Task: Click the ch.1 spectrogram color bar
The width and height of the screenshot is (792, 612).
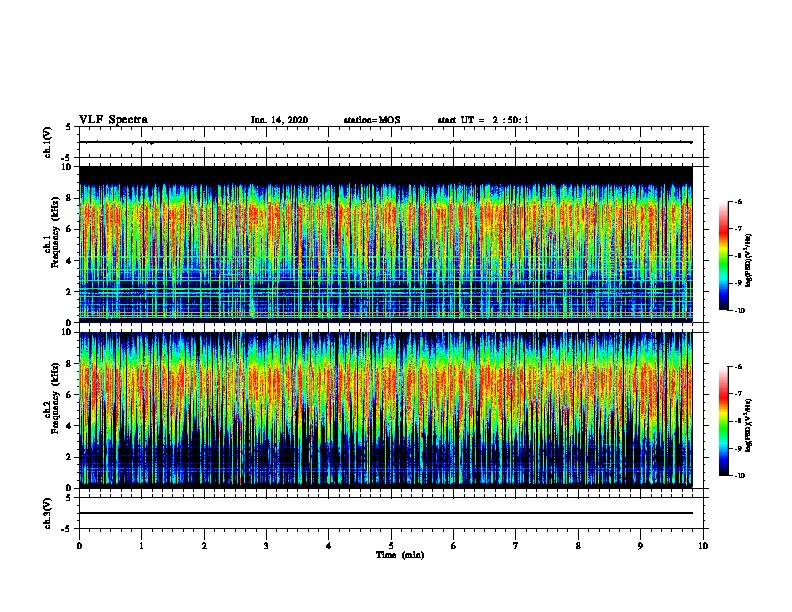Action: point(724,256)
